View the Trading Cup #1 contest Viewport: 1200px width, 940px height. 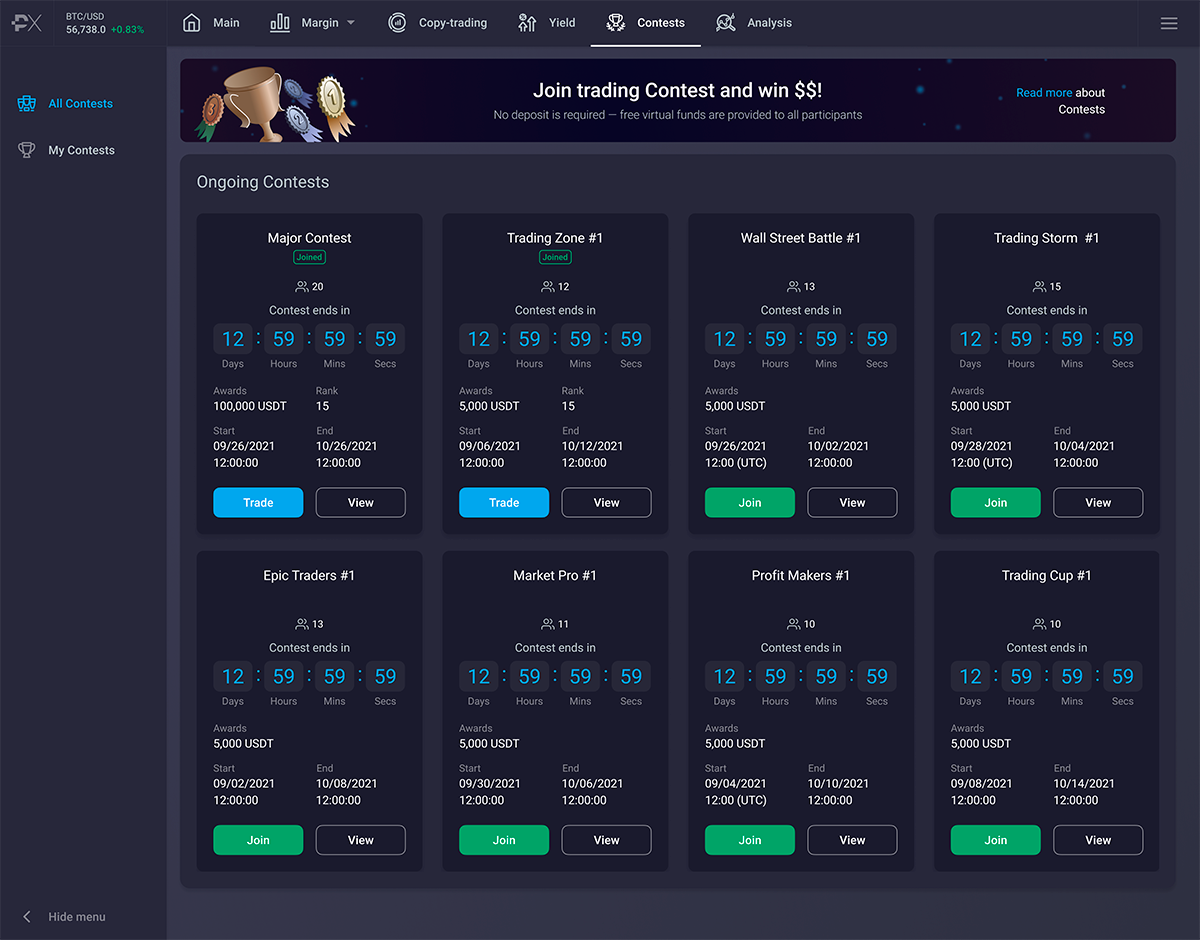(x=1099, y=840)
